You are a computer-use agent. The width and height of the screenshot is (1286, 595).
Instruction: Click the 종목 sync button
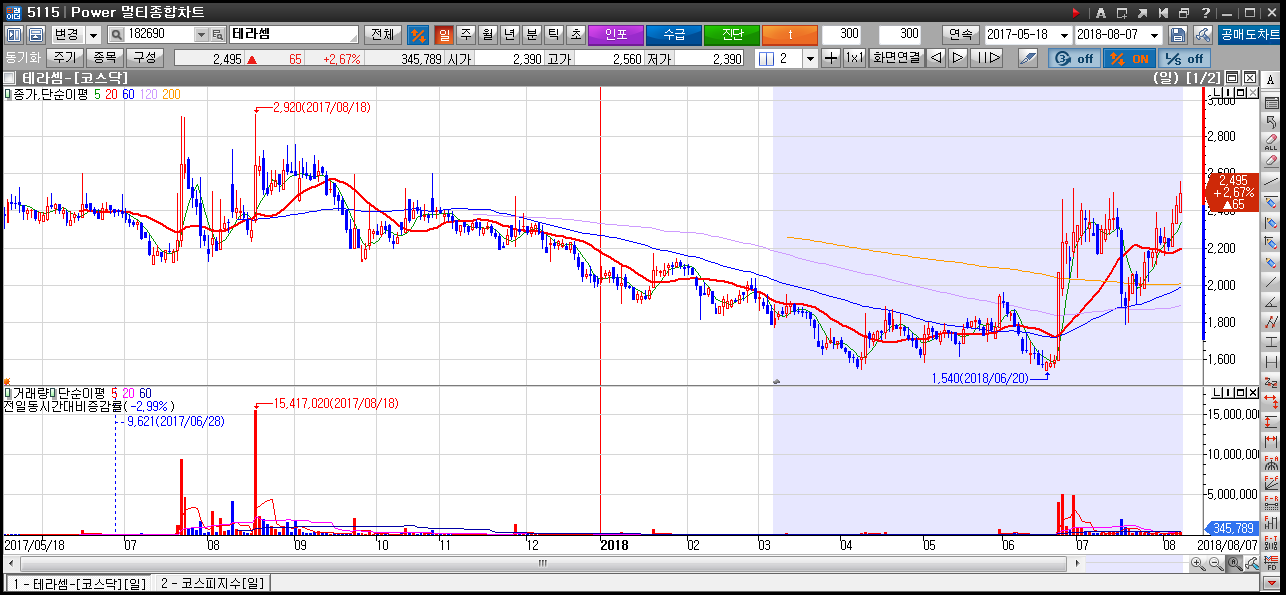pyautogui.click(x=104, y=58)
